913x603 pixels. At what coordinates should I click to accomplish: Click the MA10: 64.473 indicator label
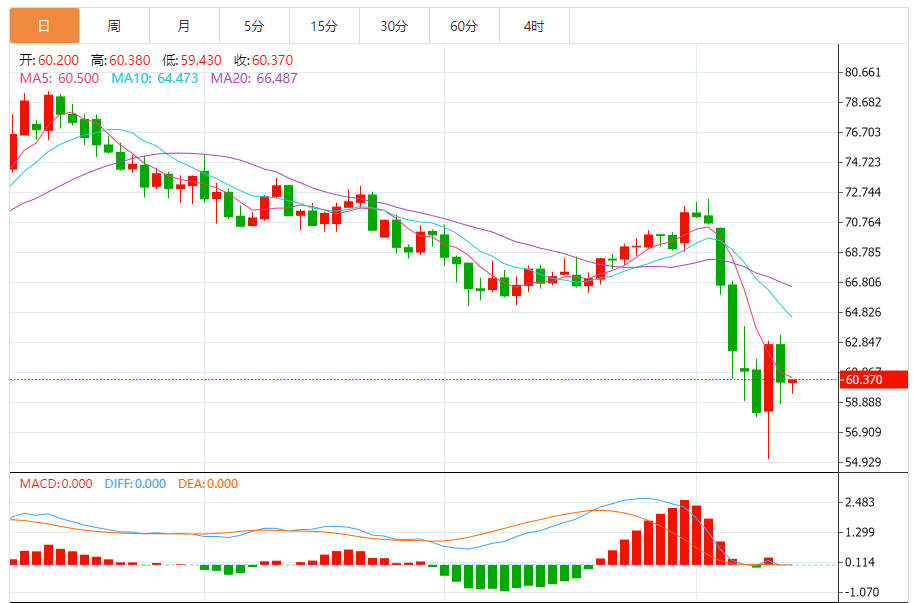pyautogui.click(x=155, y=78)
